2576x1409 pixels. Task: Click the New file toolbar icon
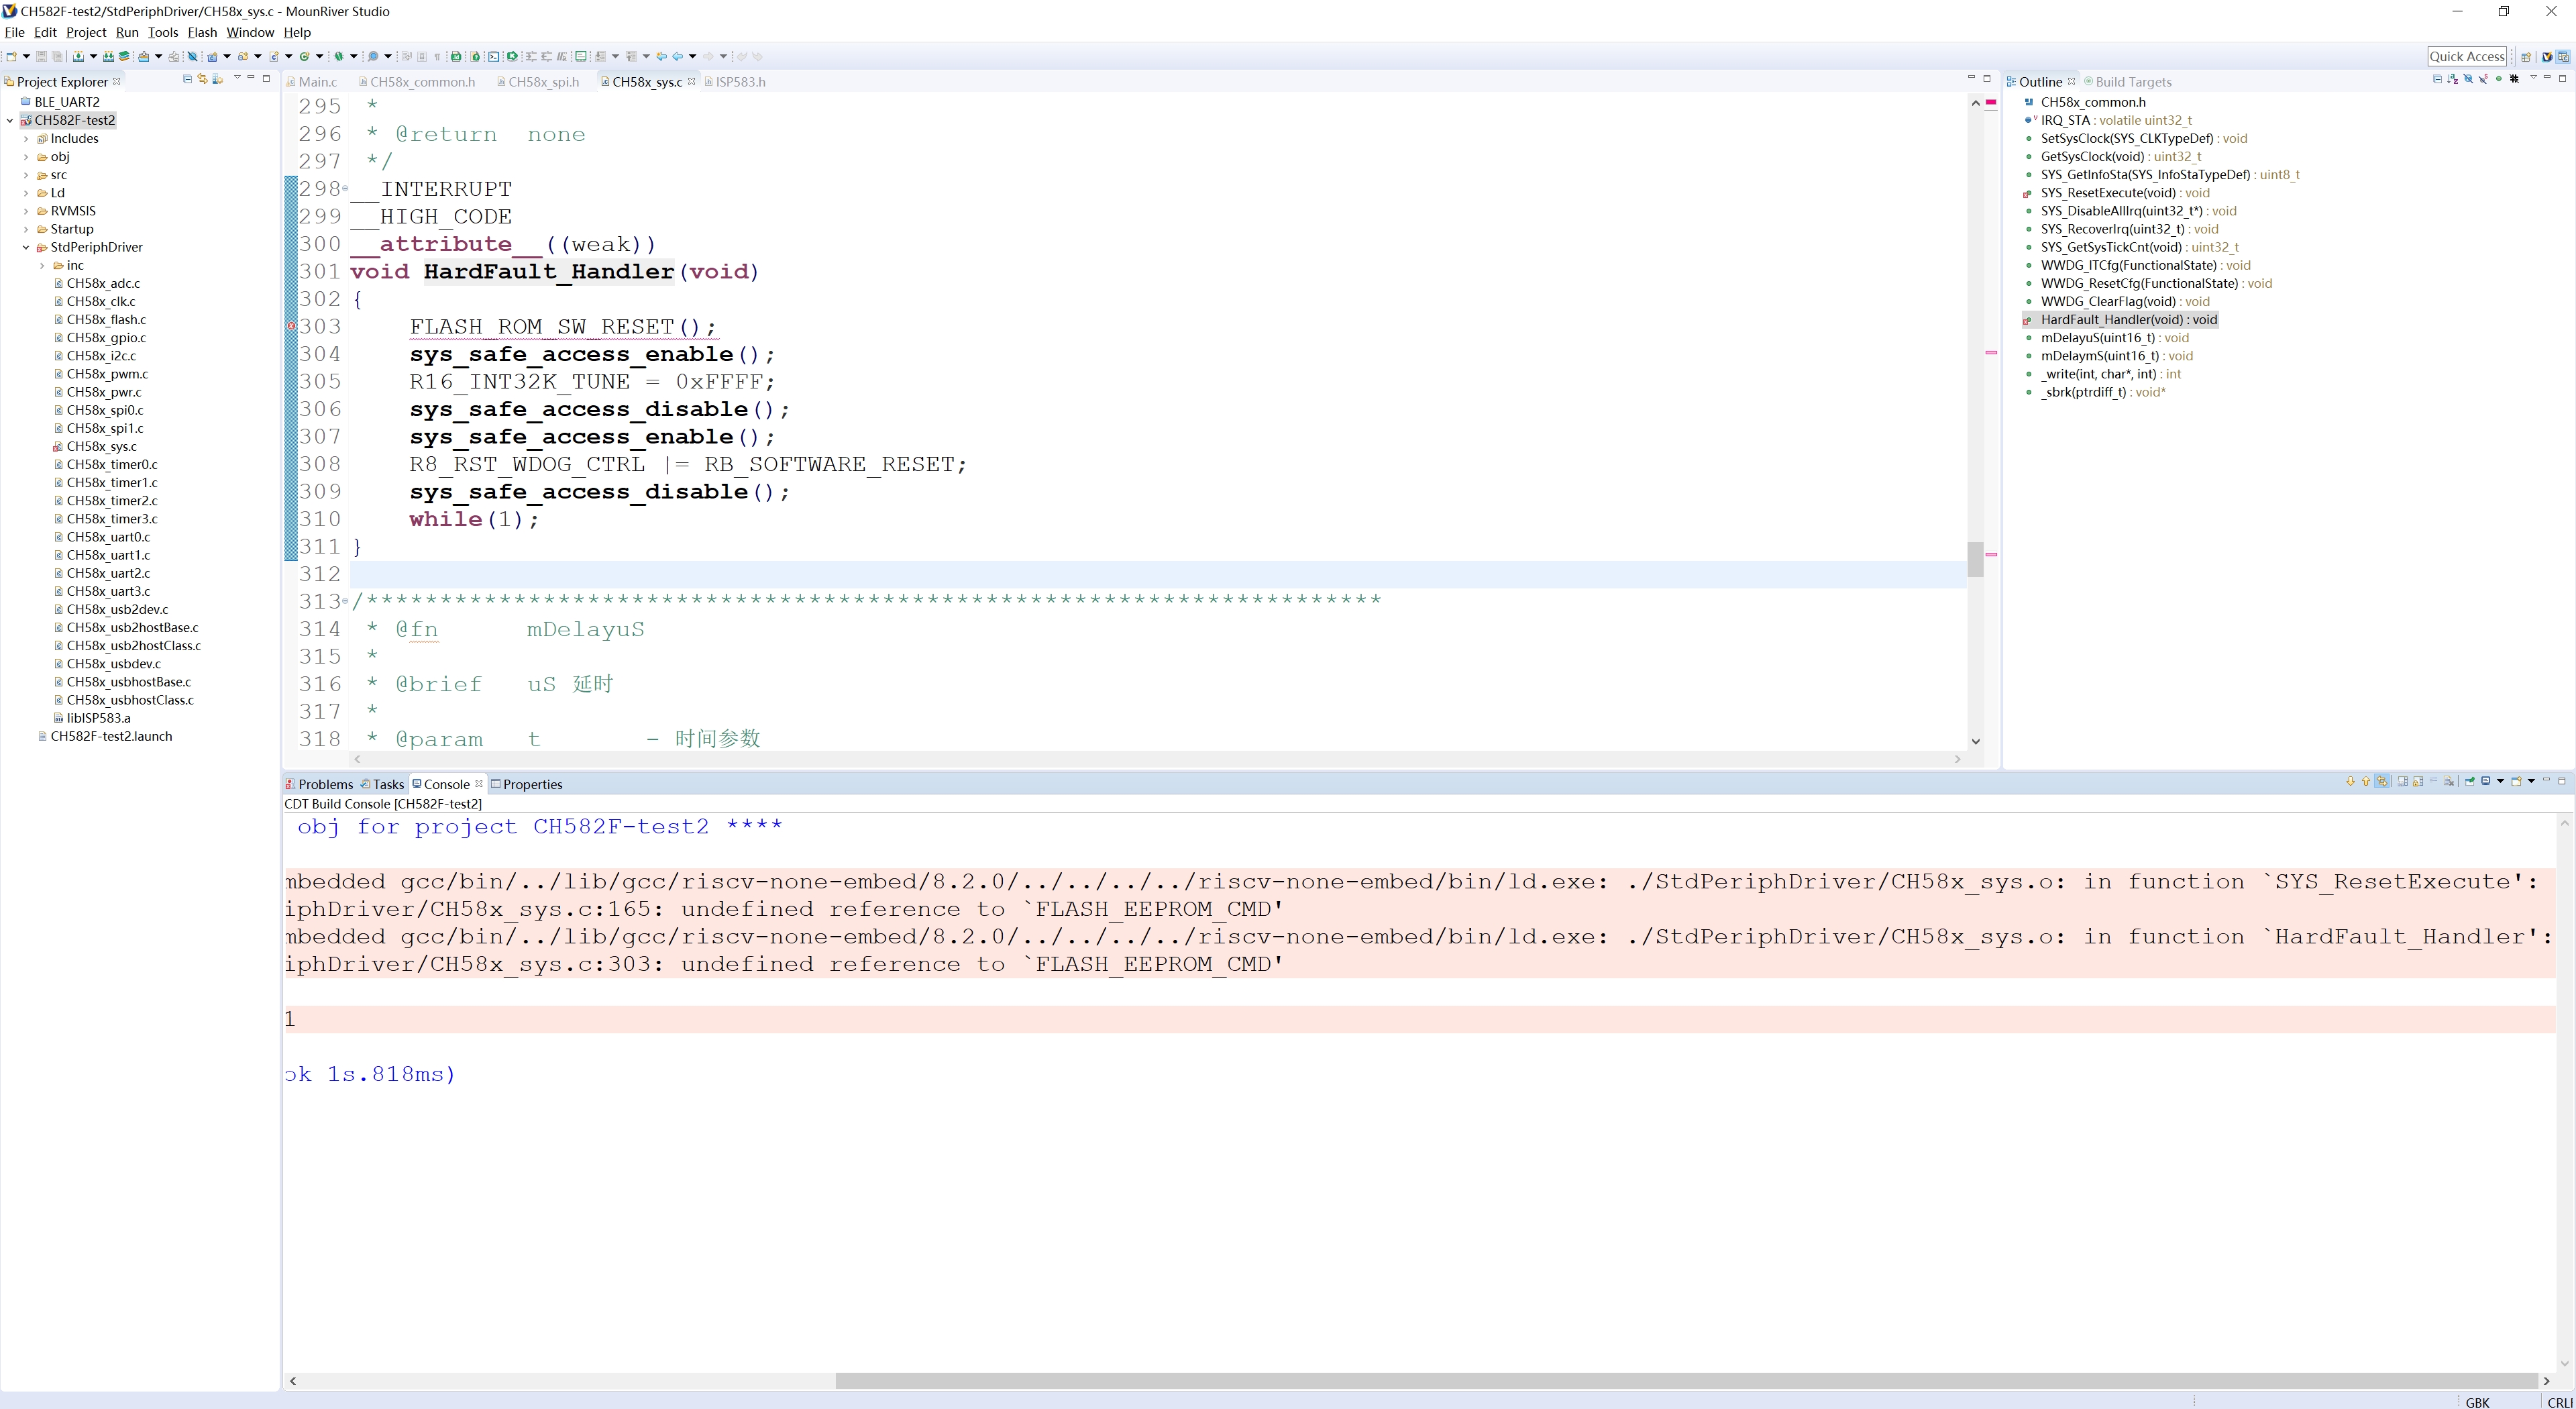(x=11, y=56)
